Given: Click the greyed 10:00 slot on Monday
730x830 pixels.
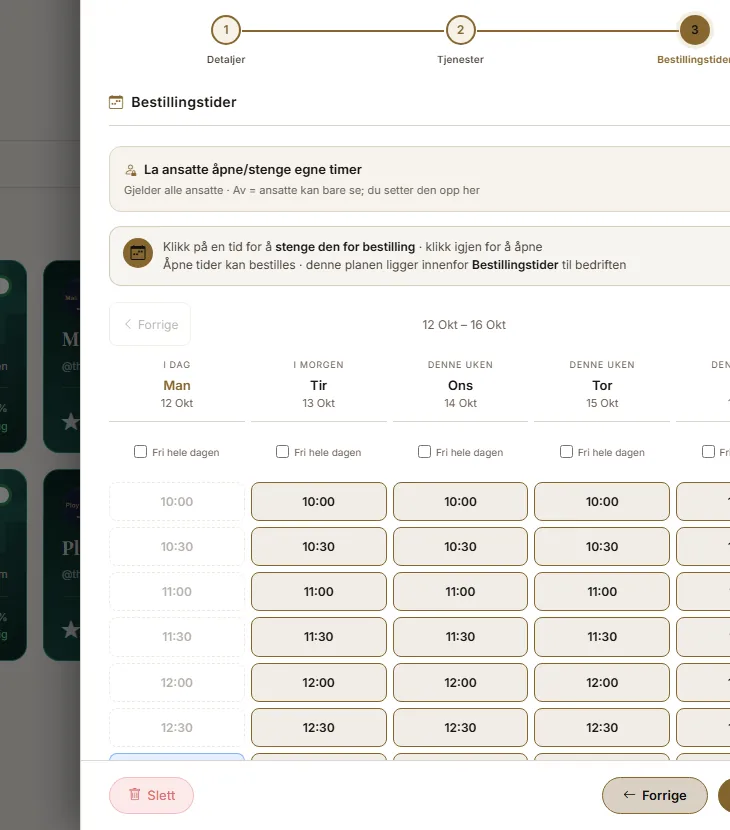Looking at the screenshot, I should pos(177,501).
